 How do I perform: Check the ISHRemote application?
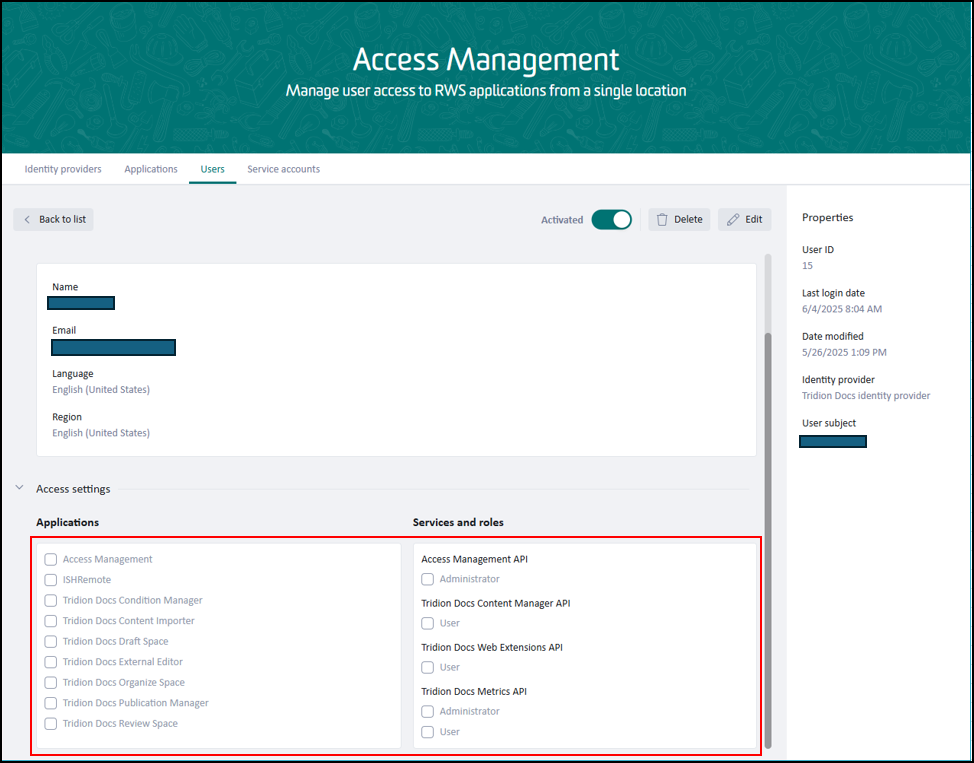coord(50,580)
